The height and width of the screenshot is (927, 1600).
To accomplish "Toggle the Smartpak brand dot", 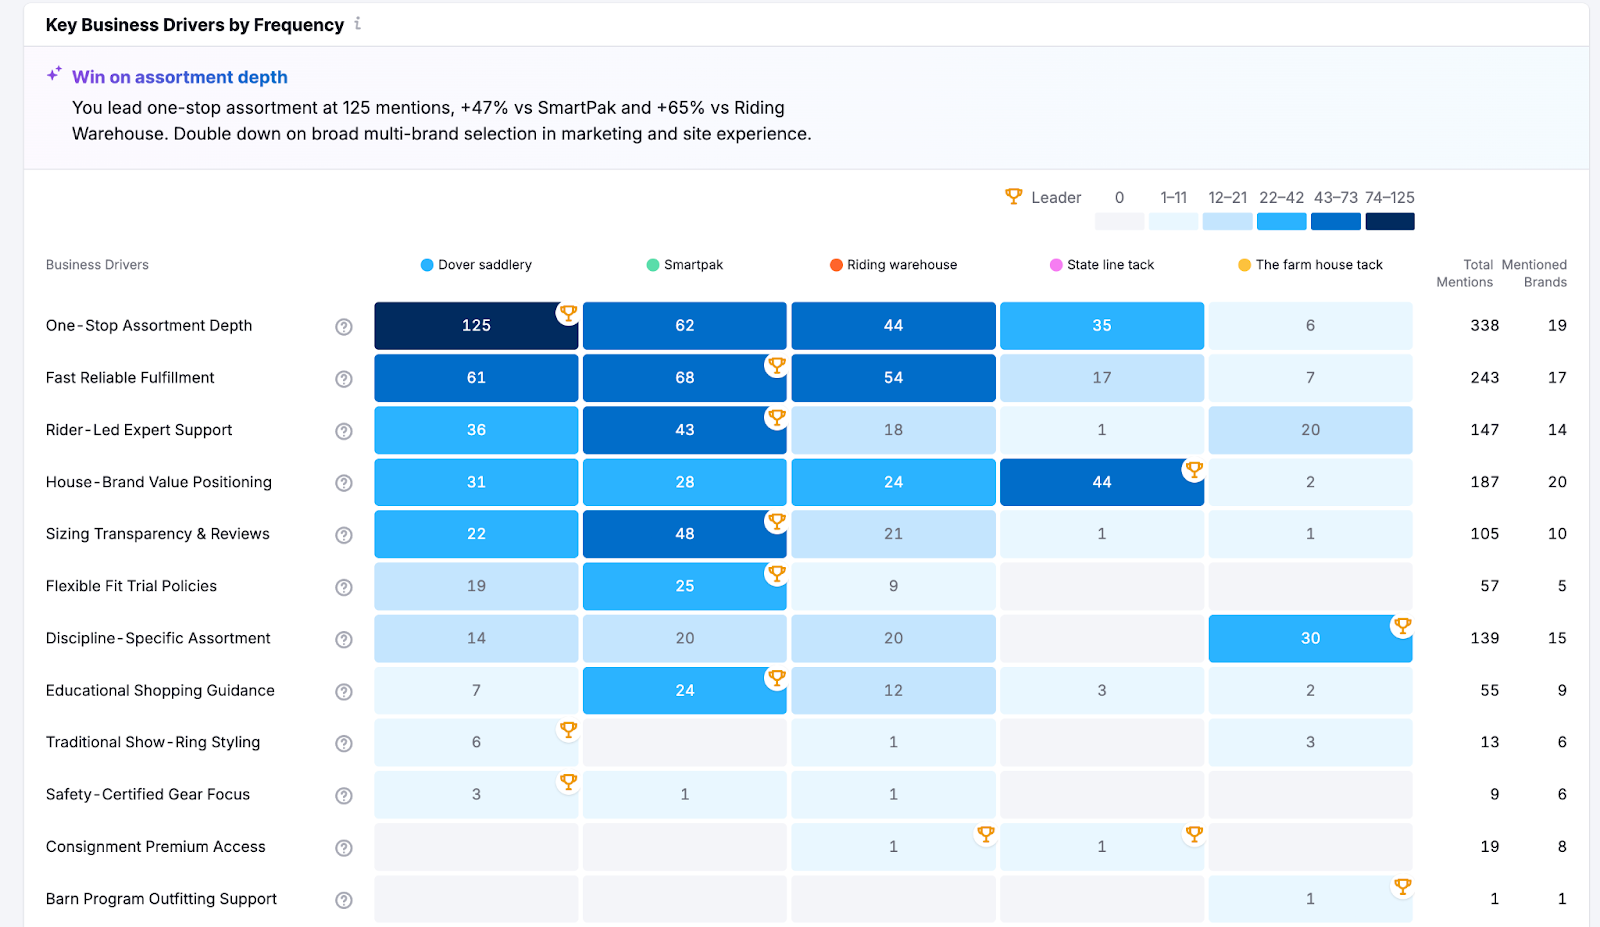I will coord(652,264).
